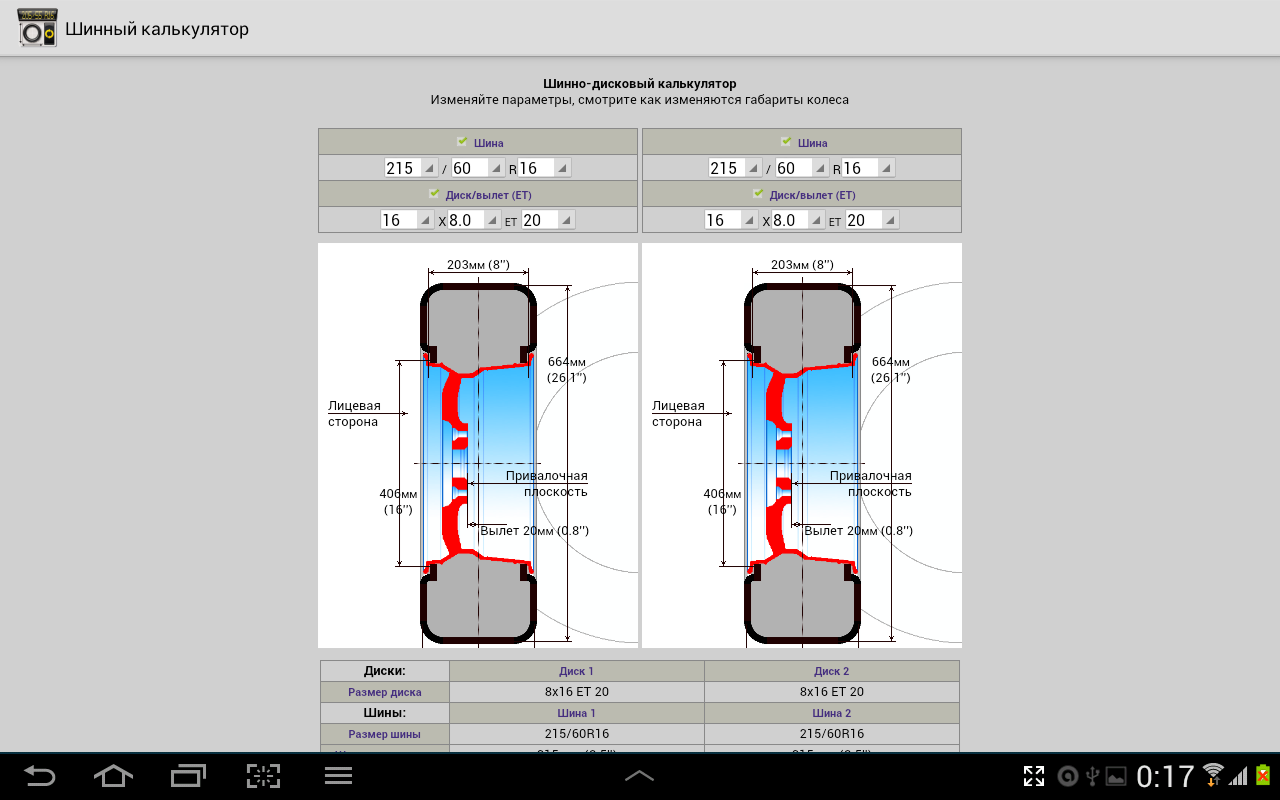
Task: Toggle right Диск/вылет (ET) checkbox
Action: 757,194
